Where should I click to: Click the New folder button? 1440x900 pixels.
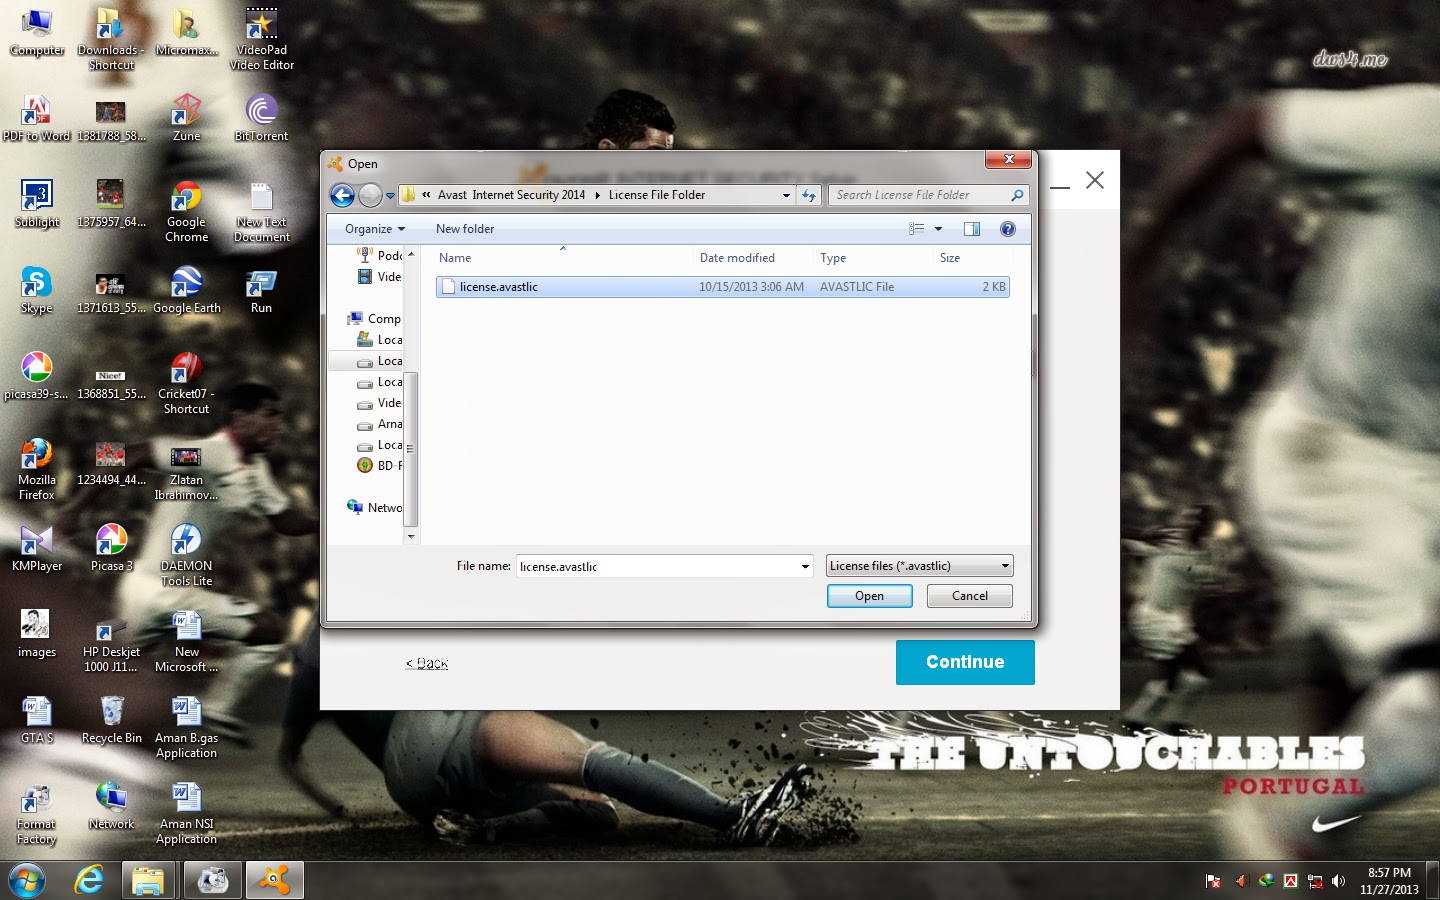tap(465, 229)
